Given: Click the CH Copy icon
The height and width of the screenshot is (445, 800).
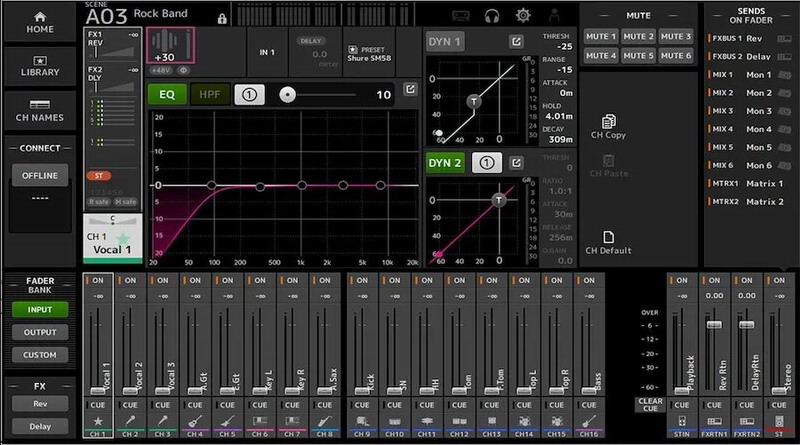Looking at the screenshot, I should click(x=609, y=121).
